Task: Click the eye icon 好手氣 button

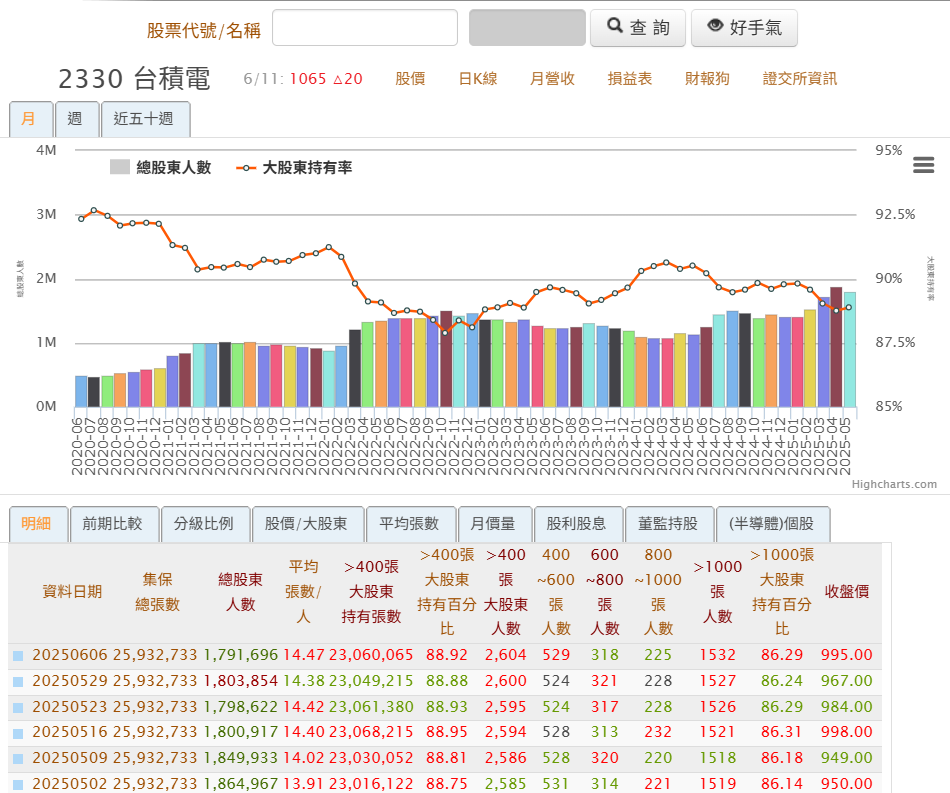Action: (744, 28)
